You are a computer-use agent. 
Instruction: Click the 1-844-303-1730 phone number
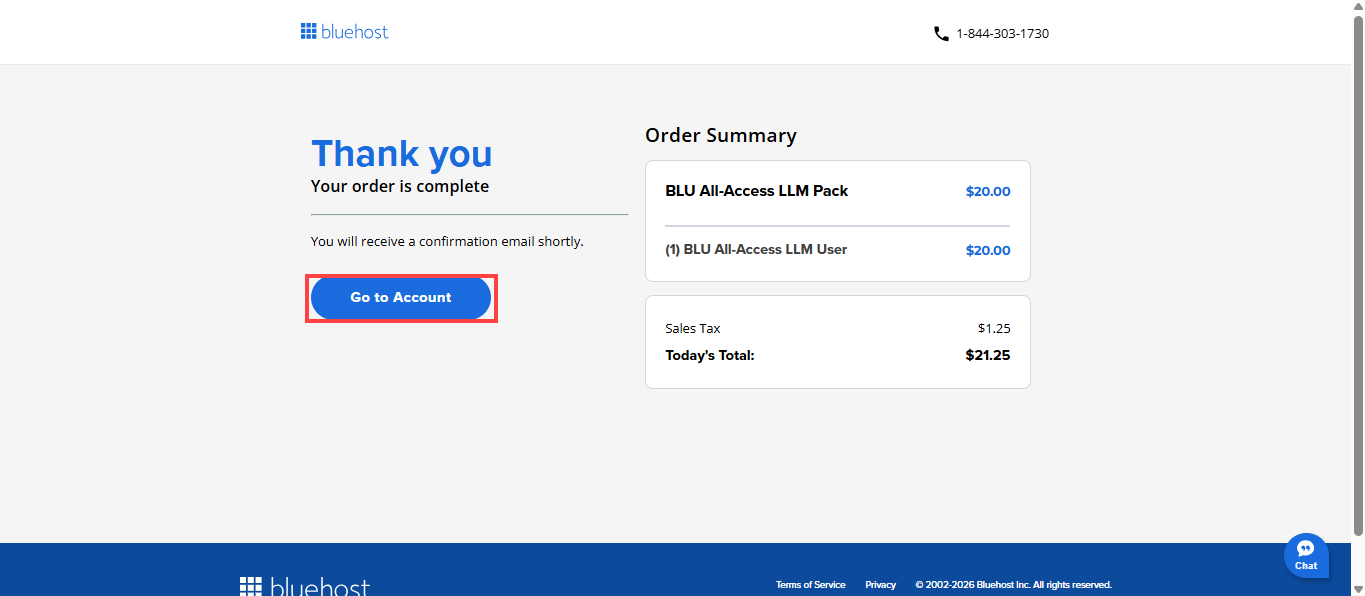click(x=1002, y=34)
